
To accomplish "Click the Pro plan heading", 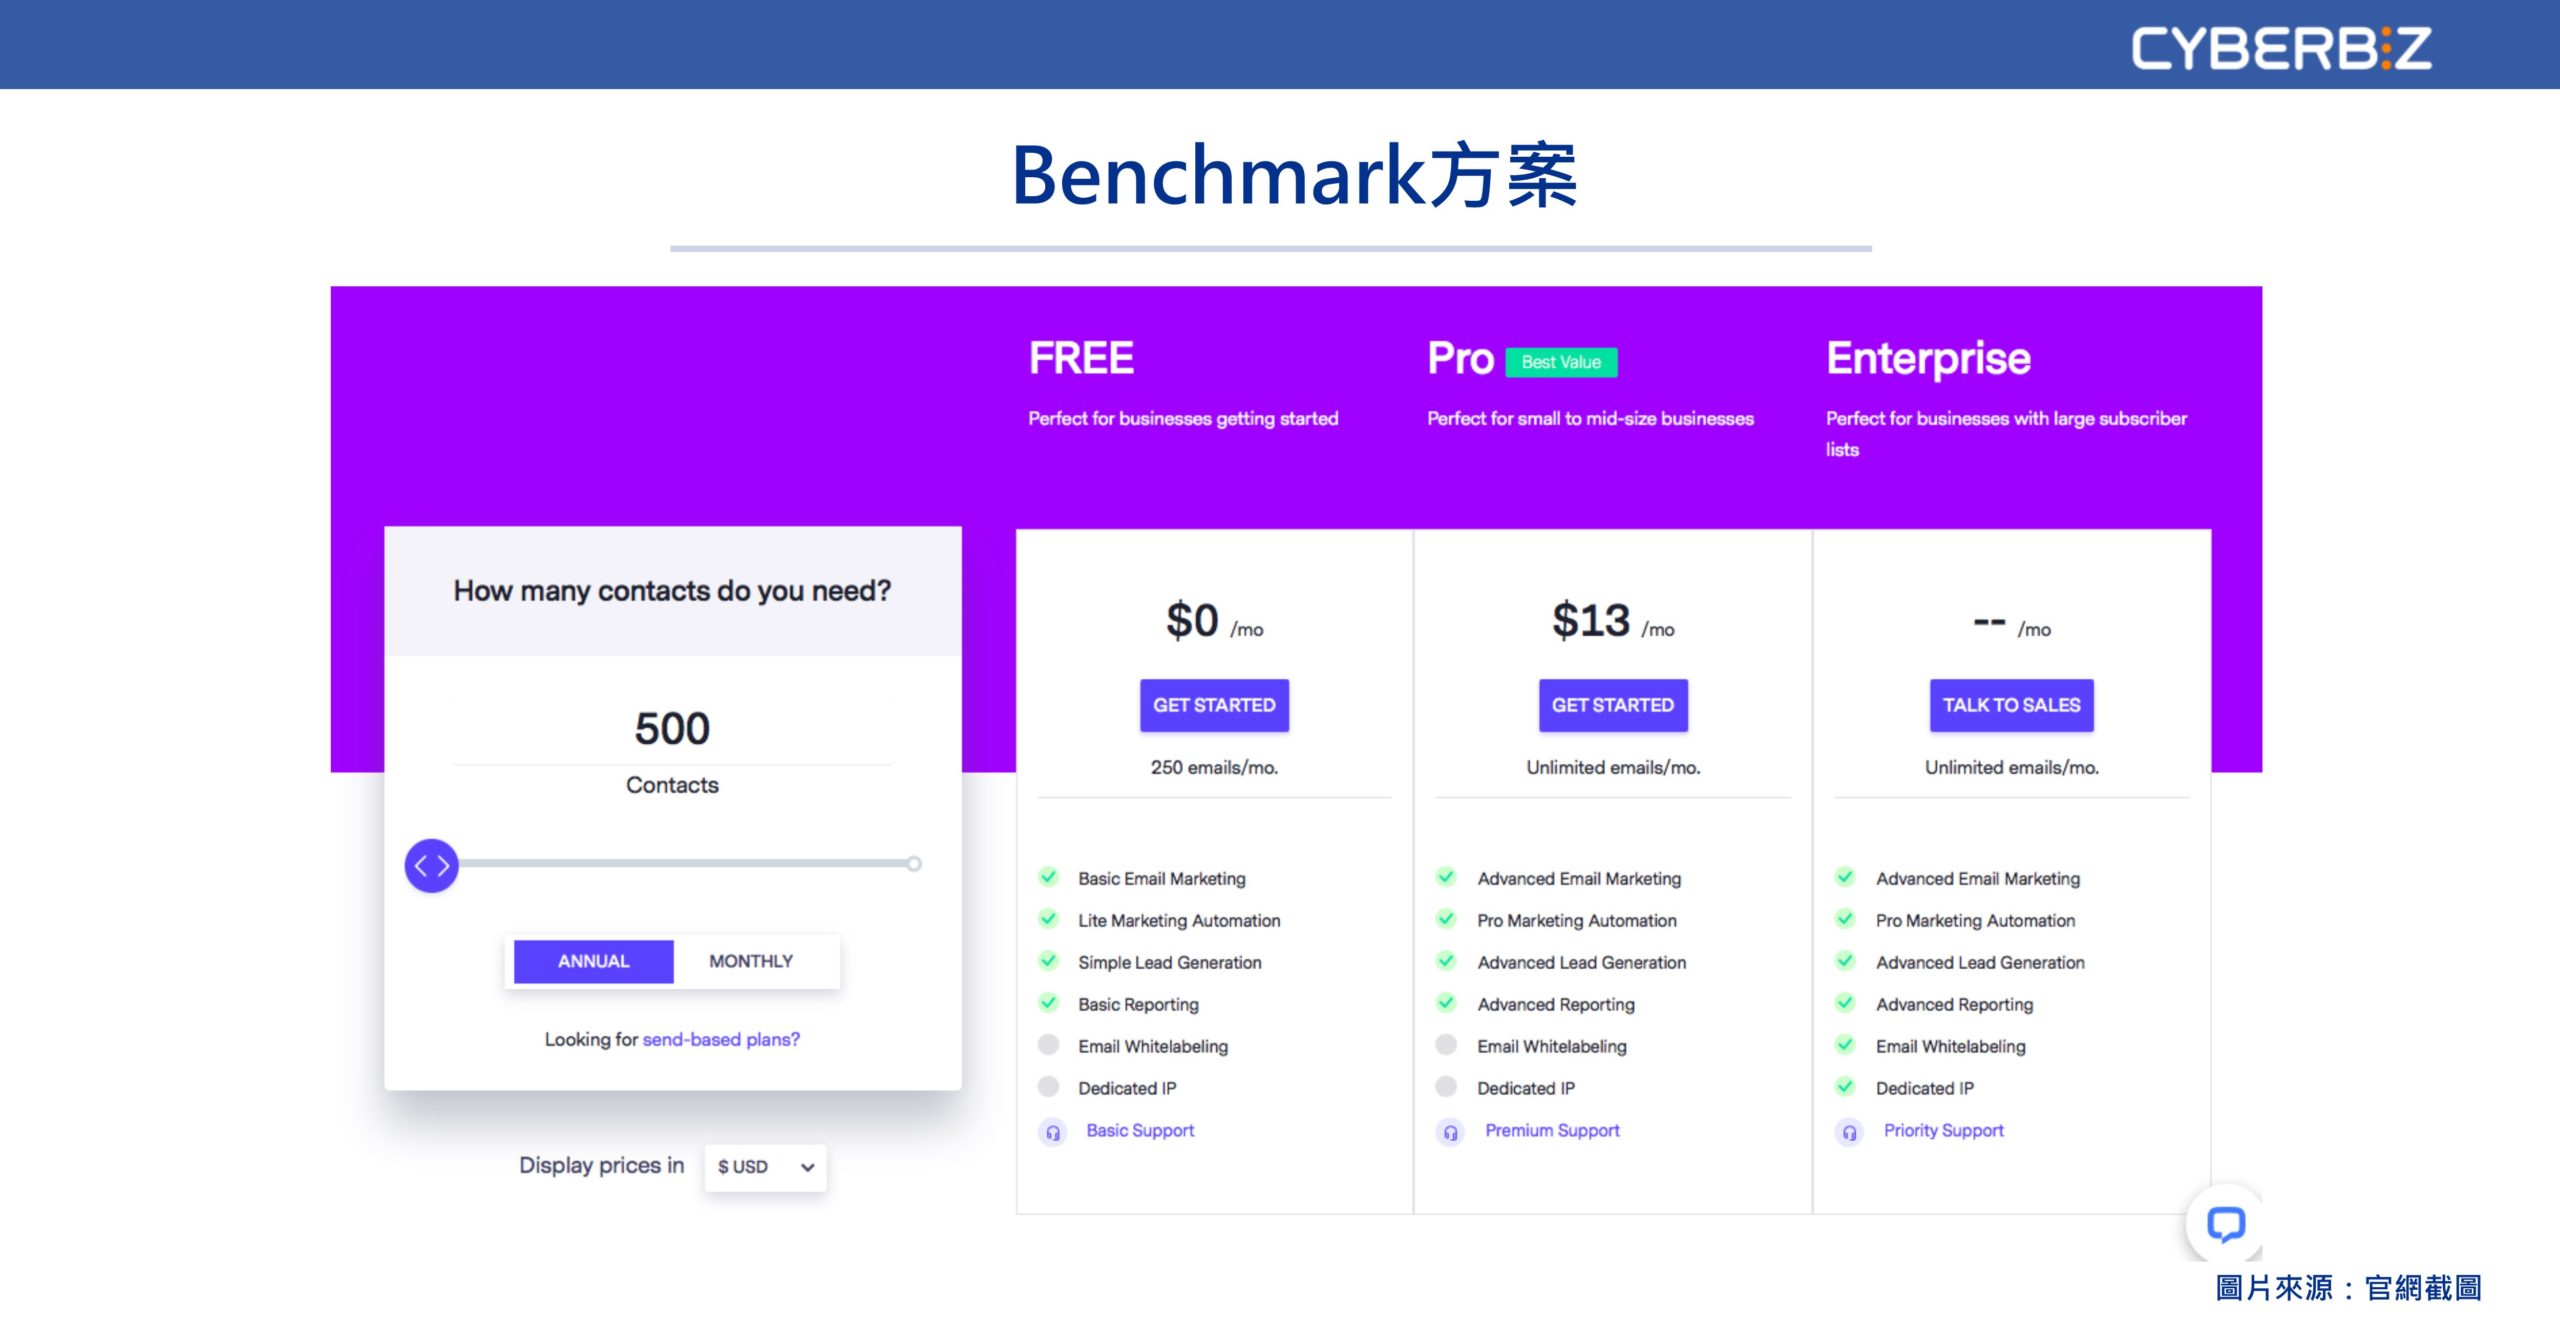I will coord(1460,358).
